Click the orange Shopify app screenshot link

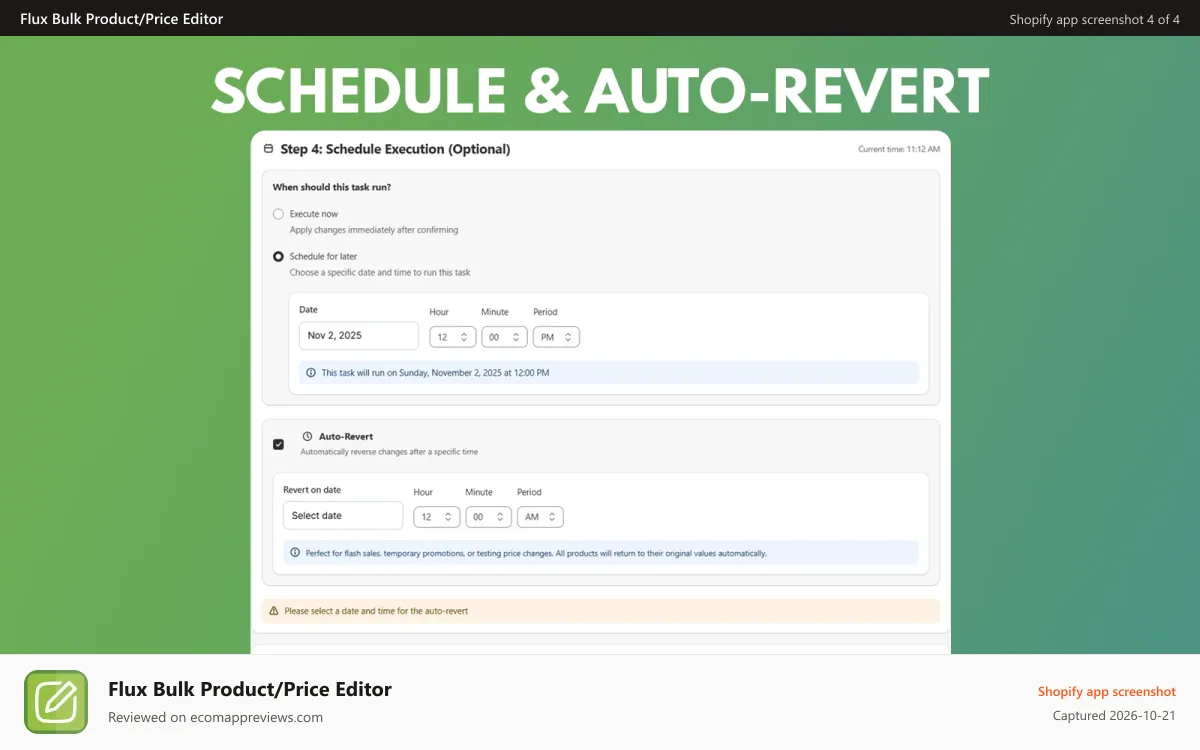coord(1107,692)
